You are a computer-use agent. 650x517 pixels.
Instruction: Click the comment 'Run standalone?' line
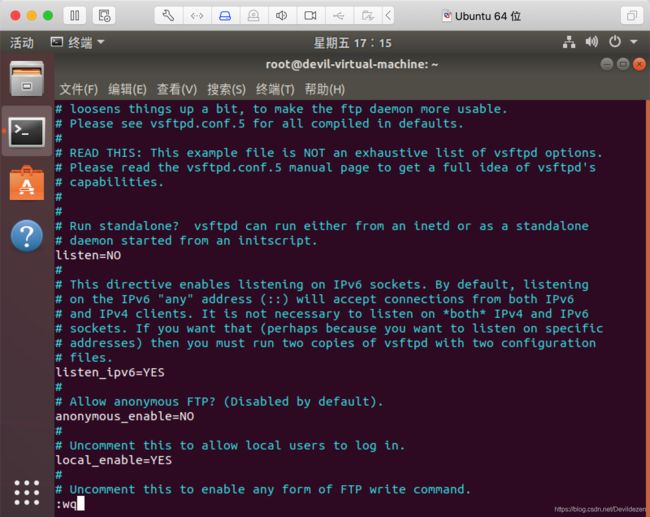[322, 226]
